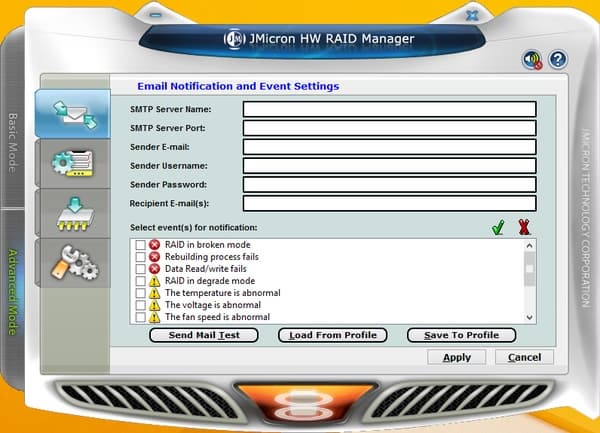Click the green check select-all icon

click(498, 227)
